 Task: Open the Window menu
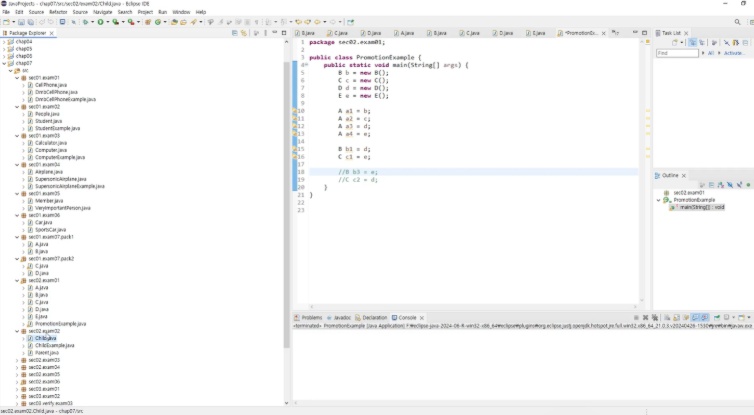click(x=181, y=12)
